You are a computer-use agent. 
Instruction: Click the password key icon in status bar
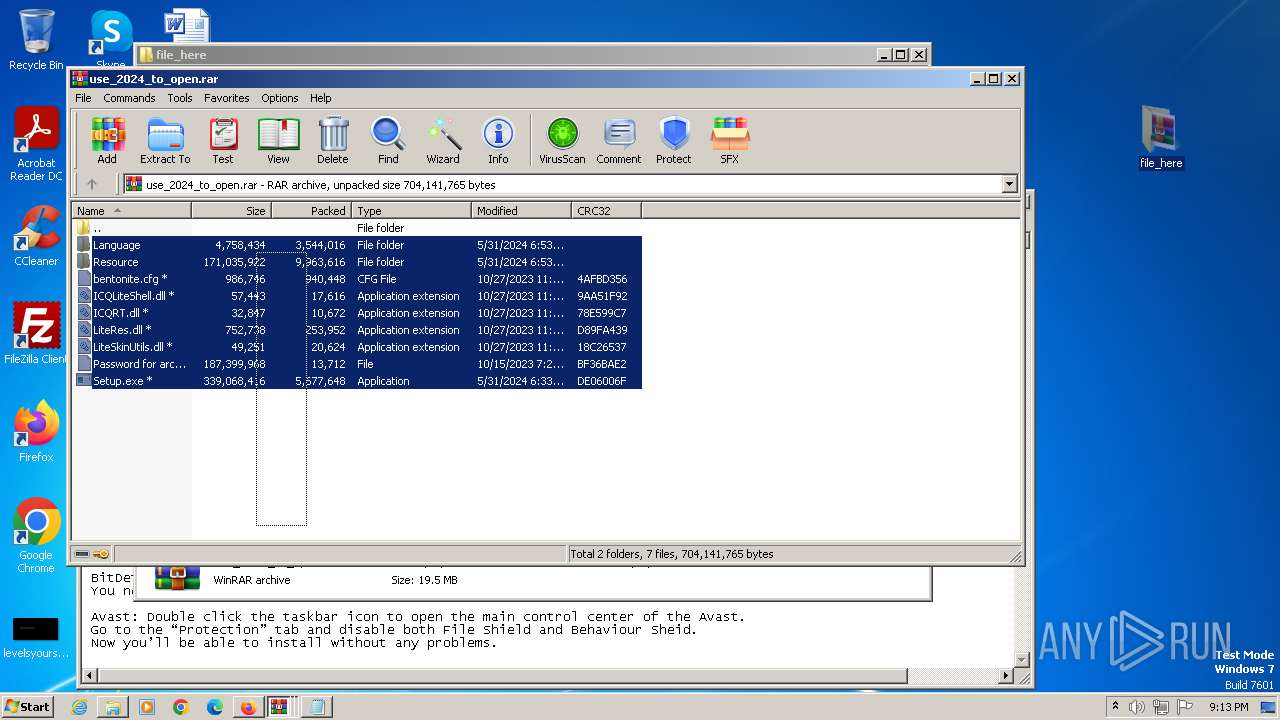click(101, 554)
